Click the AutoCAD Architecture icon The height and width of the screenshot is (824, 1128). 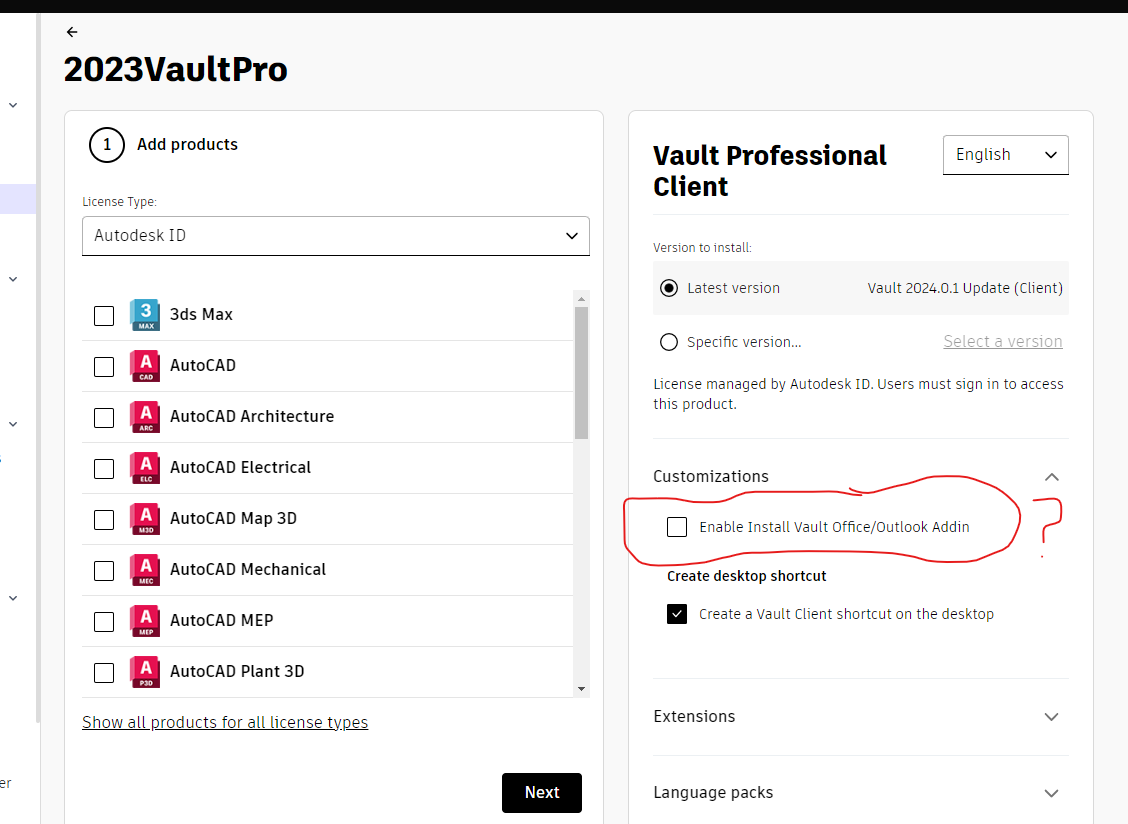[x=144, y=416]
